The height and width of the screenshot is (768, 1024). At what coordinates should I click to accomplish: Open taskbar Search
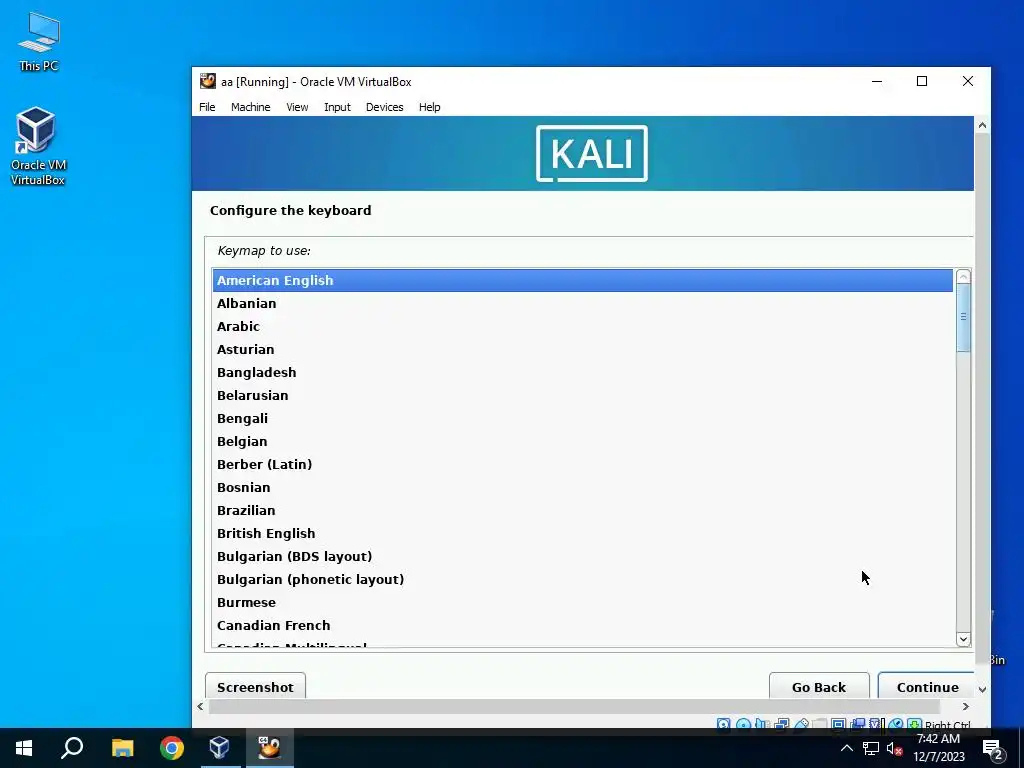[72, 748]
